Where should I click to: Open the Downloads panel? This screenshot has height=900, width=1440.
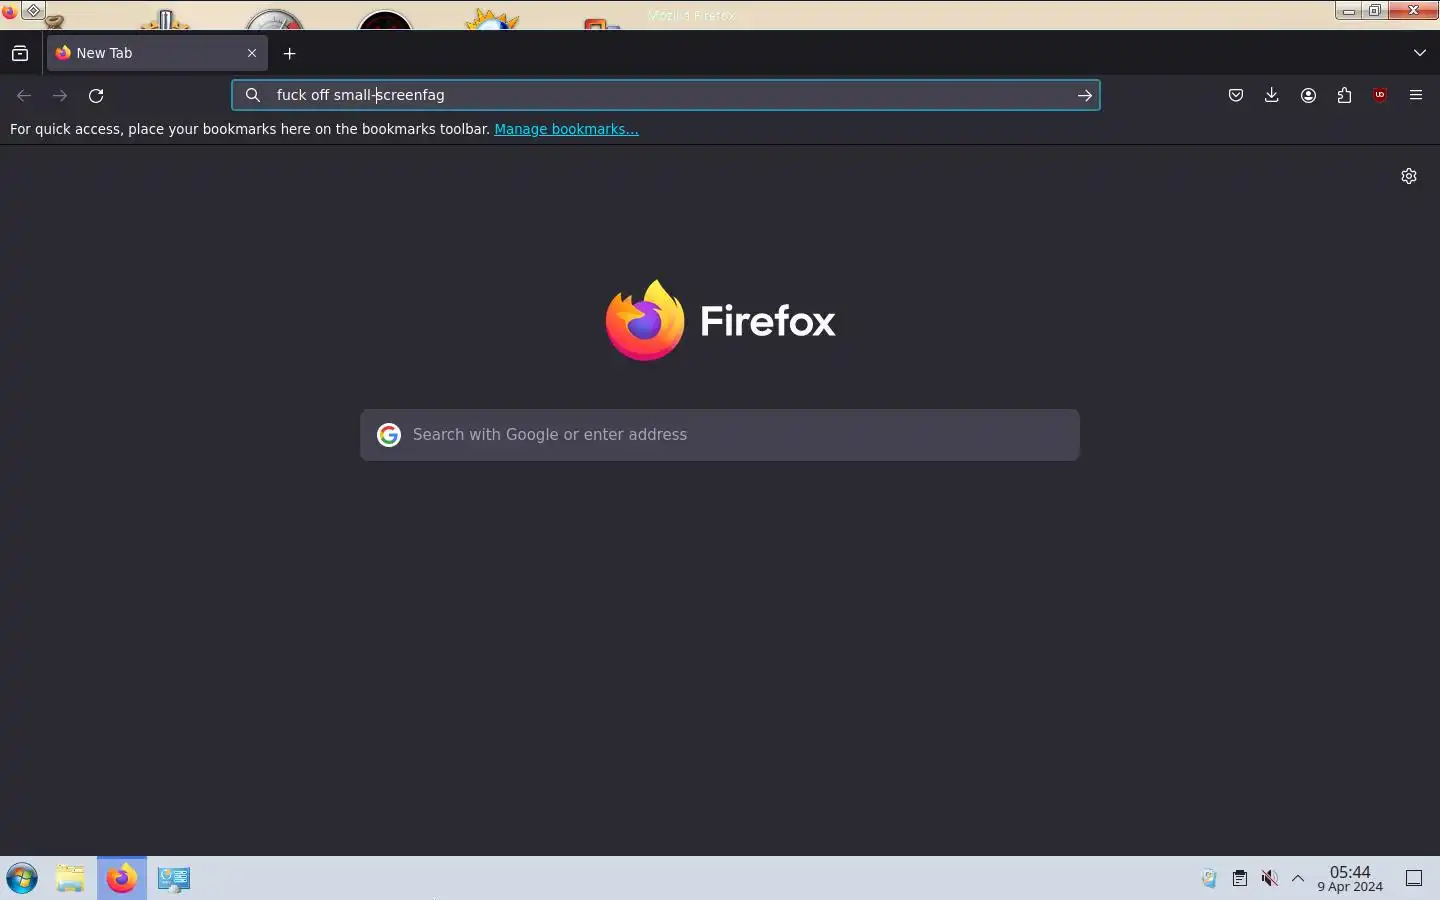pyautogui.click(x=1272, y=96)
